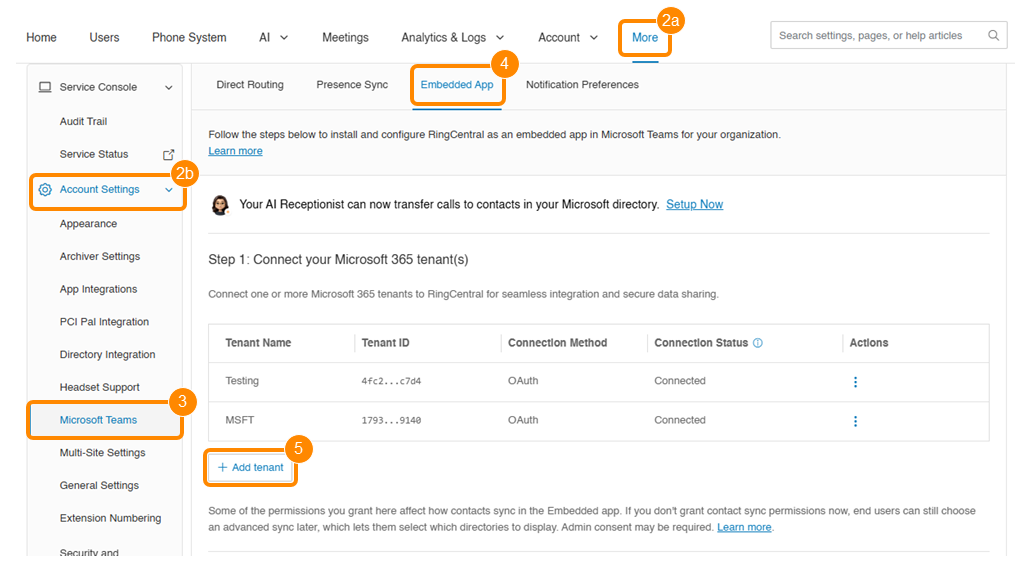Click the Connection Status column header
Viewport: 1034px width, 572px height.
point(701,343)
